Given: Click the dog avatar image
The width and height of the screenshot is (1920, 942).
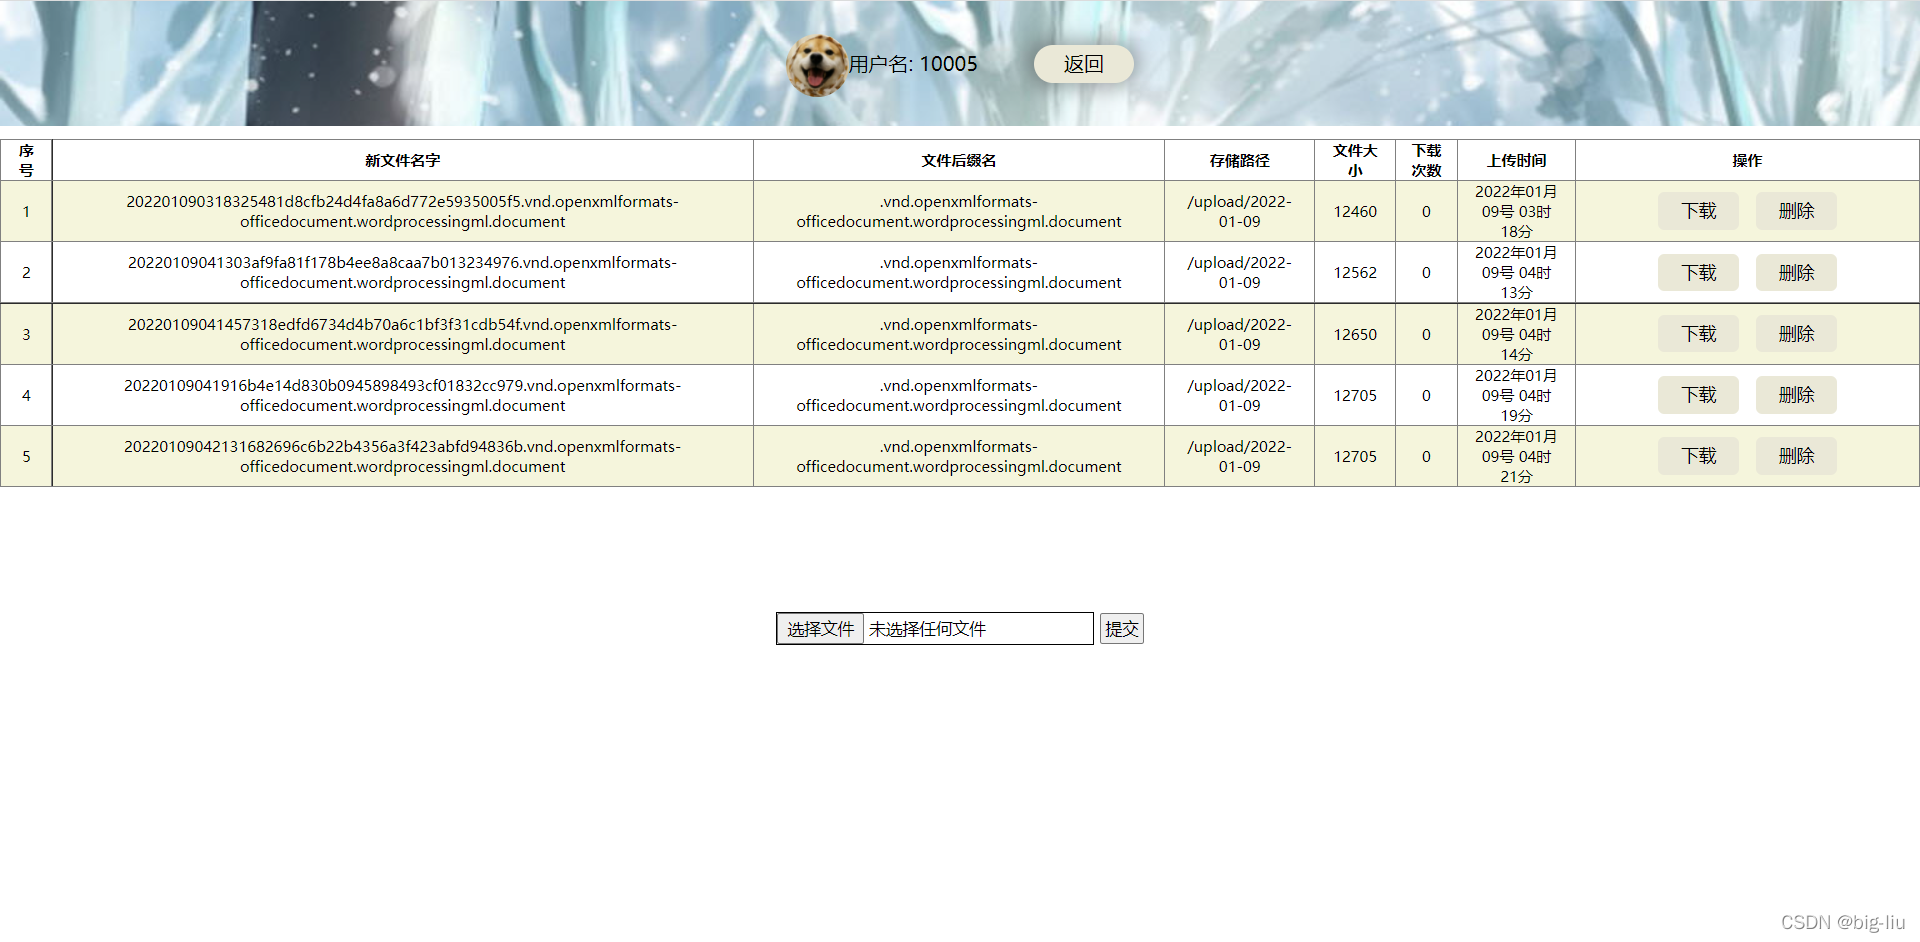Looking at the screenshot, I should tap(817, 65).
